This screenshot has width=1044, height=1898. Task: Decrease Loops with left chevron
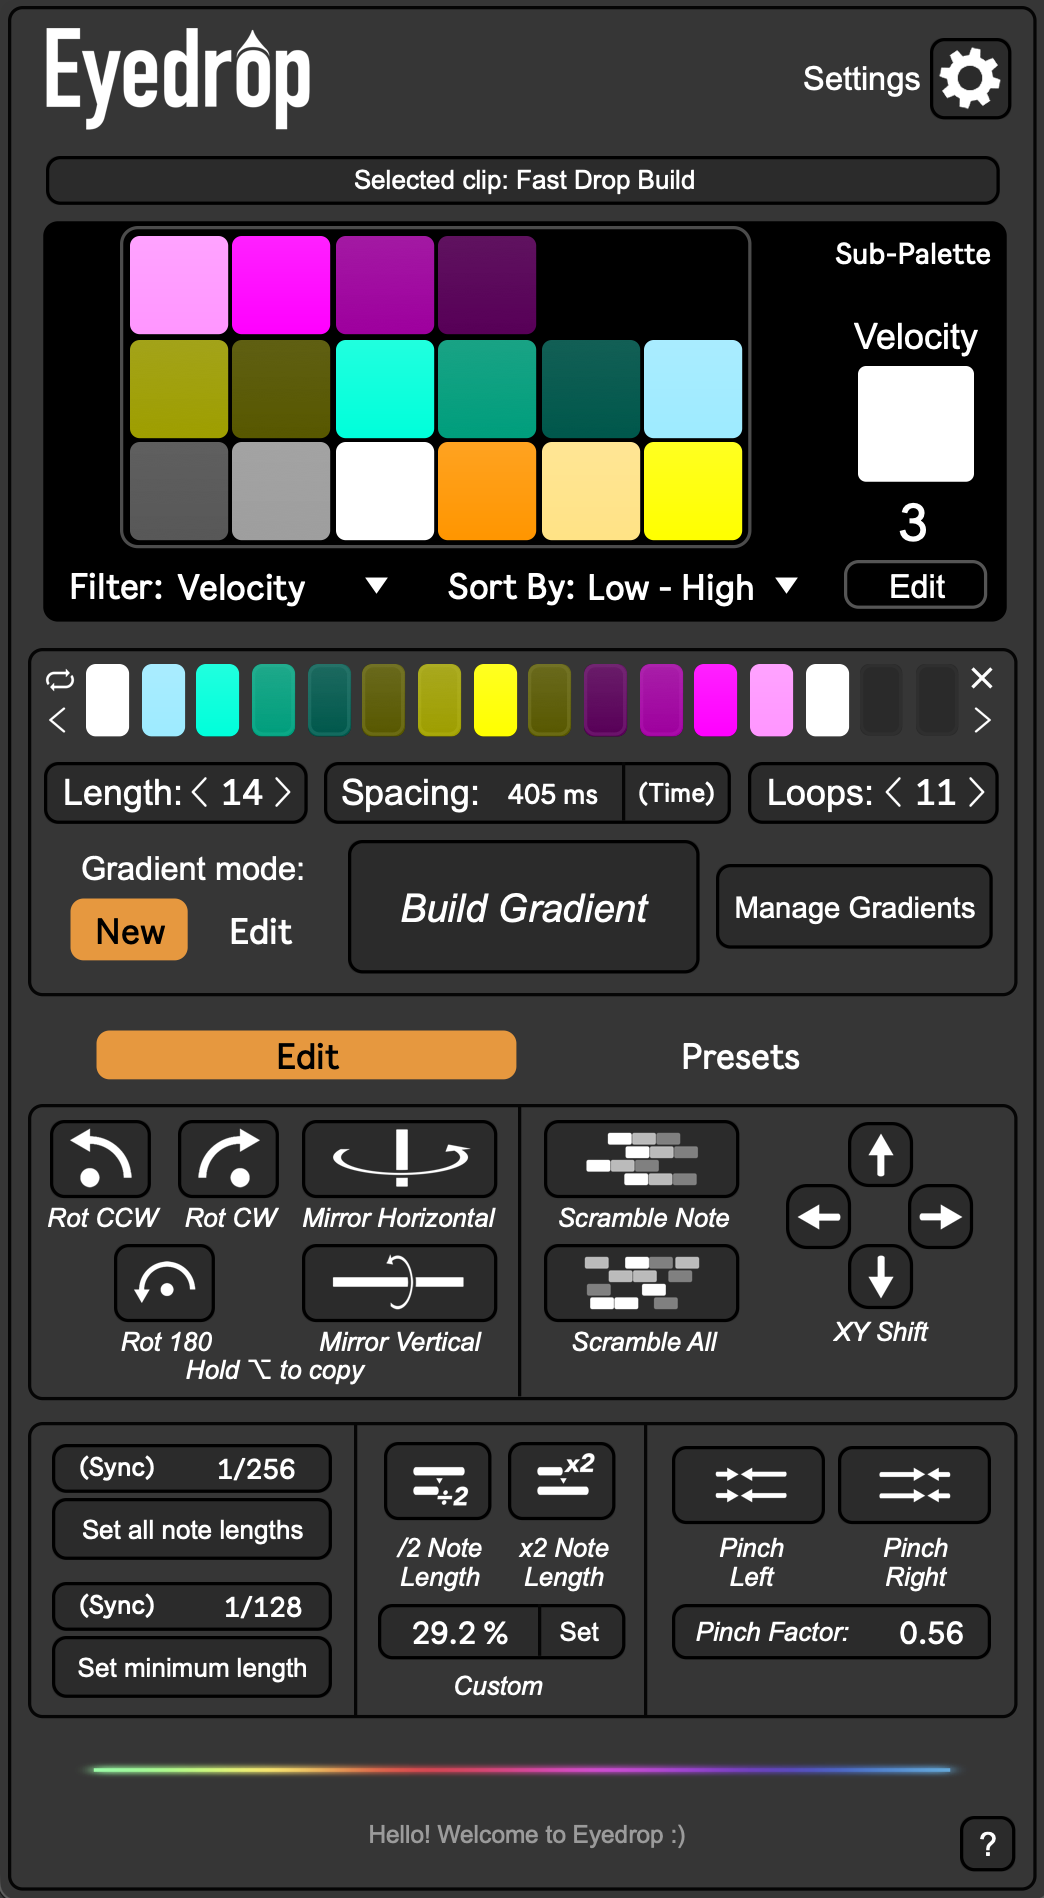[x=894, y=793]
